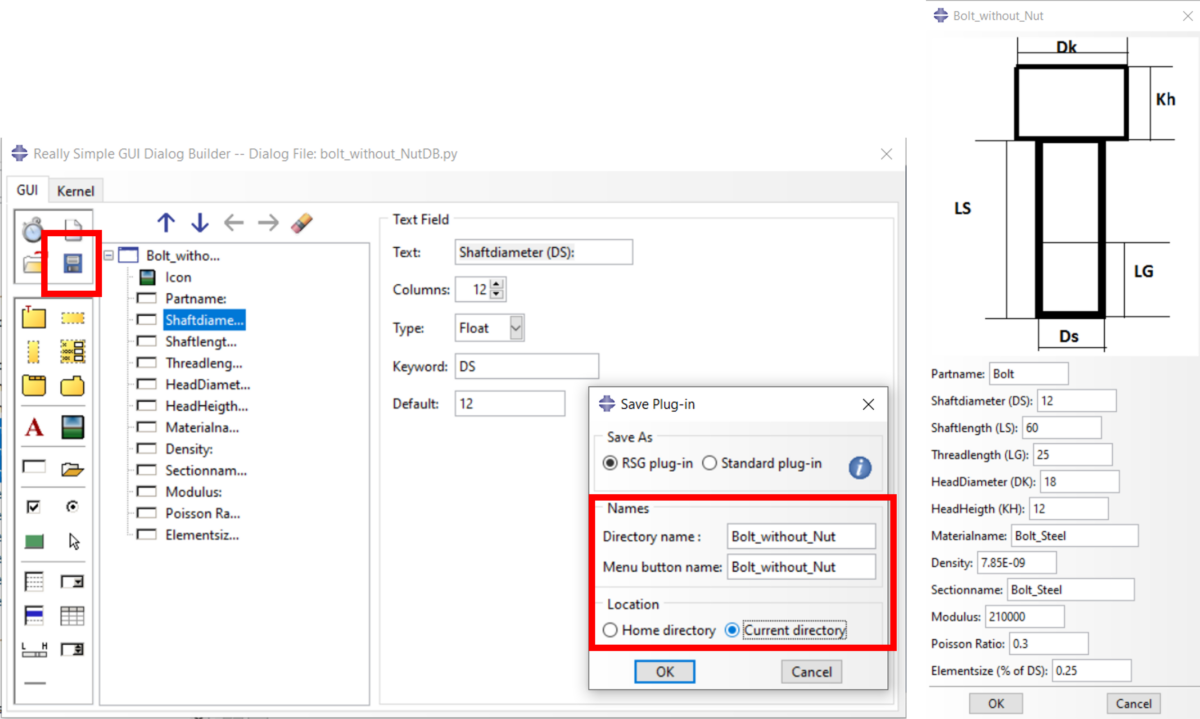Click the Columns spinner up arrow

[496, 285]
